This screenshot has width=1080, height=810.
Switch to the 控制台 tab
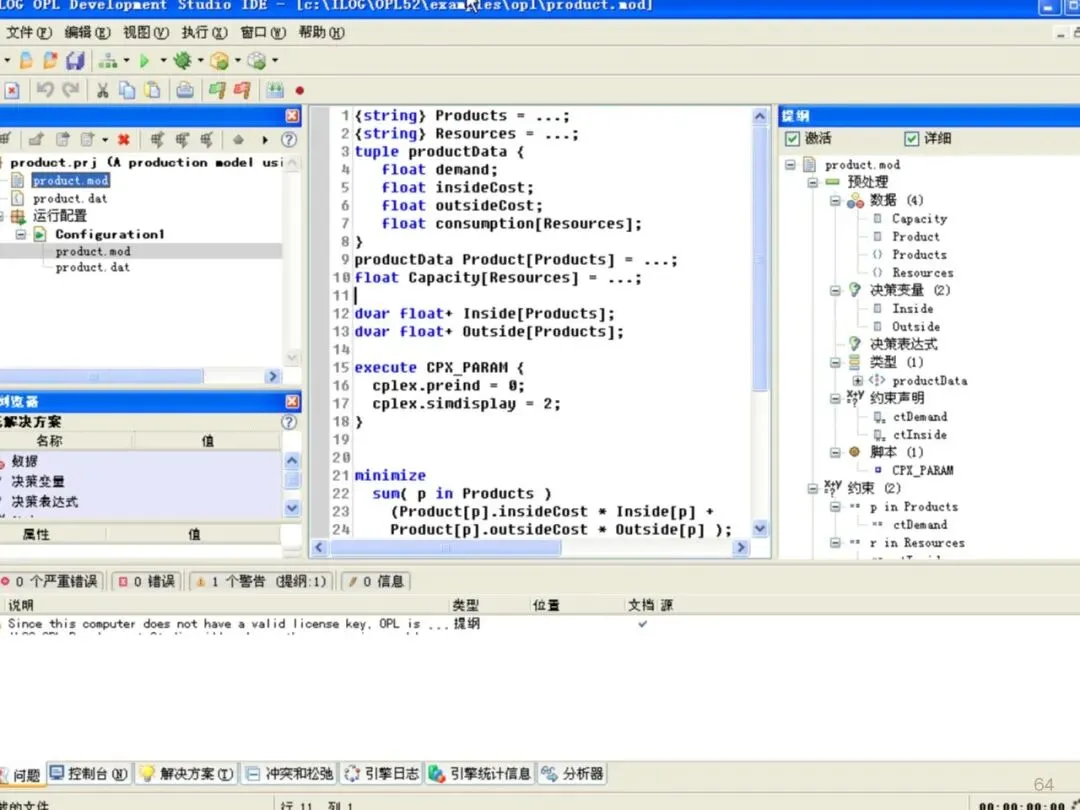[x=89, y=773]
